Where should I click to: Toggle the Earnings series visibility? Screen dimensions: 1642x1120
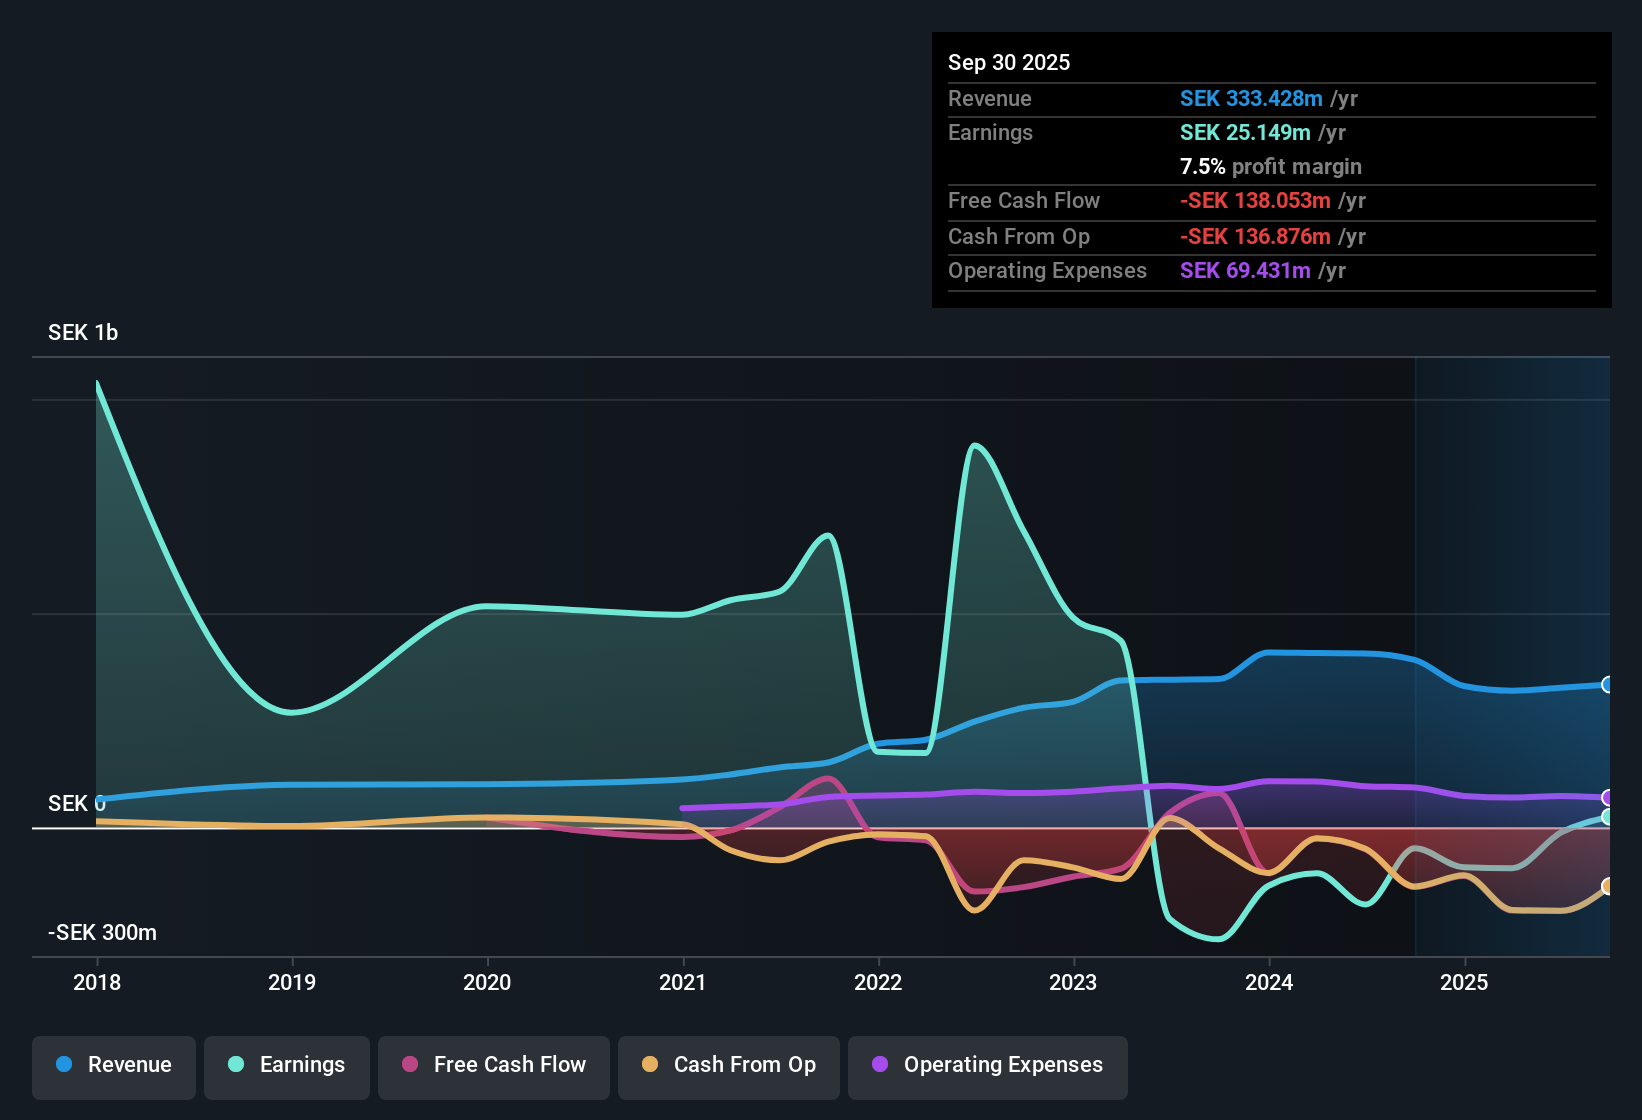tap(287, 1065)
